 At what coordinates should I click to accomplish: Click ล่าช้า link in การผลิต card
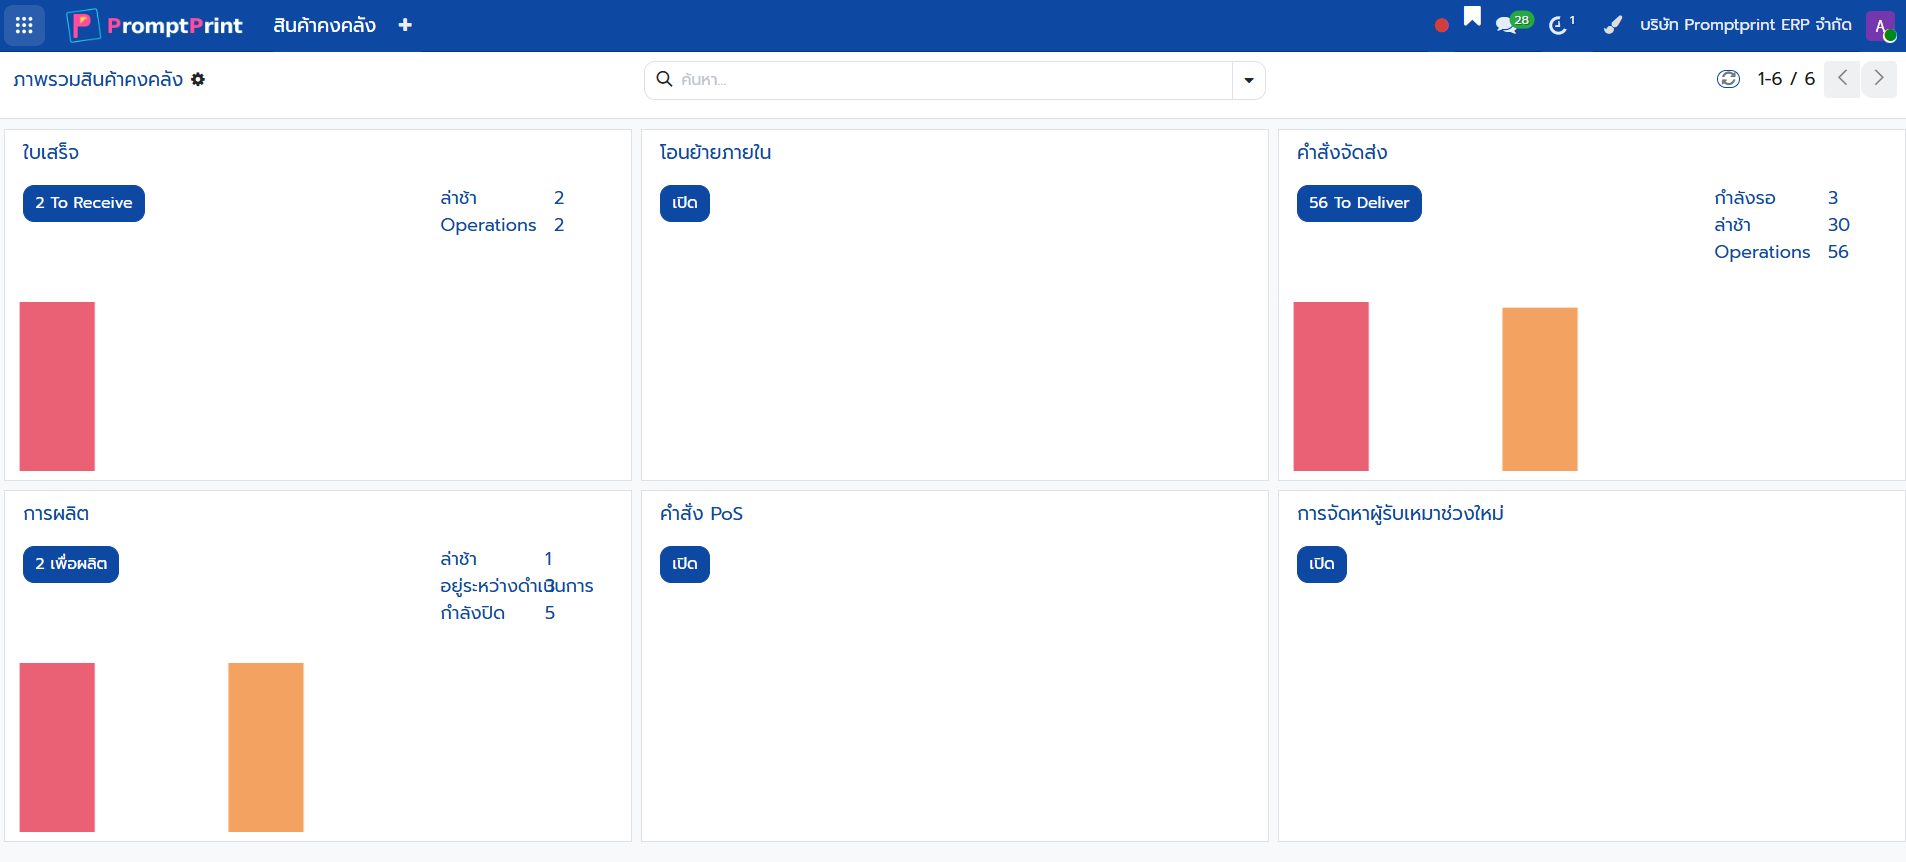(x=459, y=559)
